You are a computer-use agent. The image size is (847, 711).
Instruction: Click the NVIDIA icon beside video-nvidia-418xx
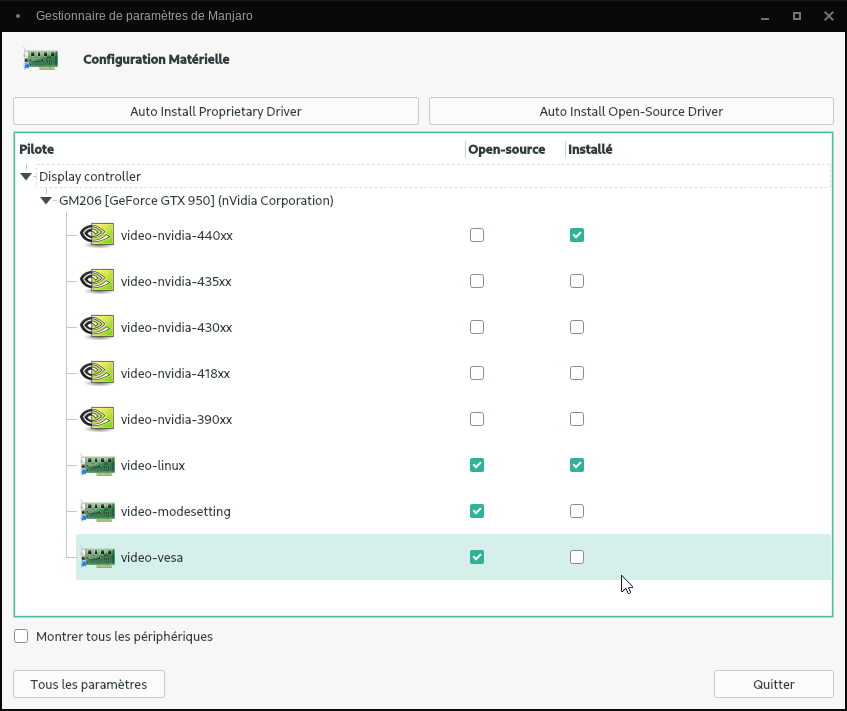97,373
